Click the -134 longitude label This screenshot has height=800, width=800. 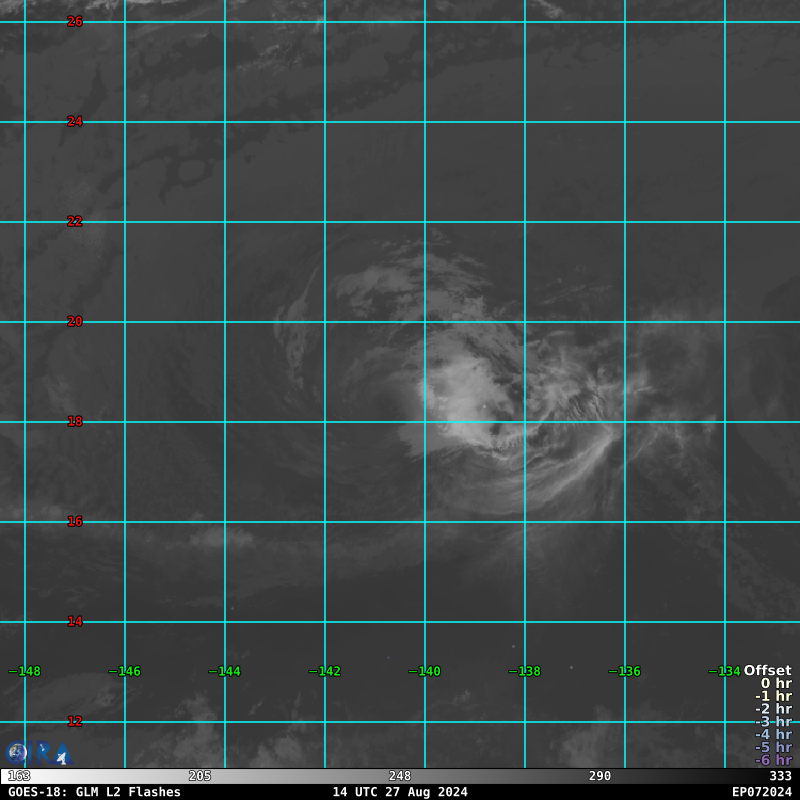click(727, 672)
